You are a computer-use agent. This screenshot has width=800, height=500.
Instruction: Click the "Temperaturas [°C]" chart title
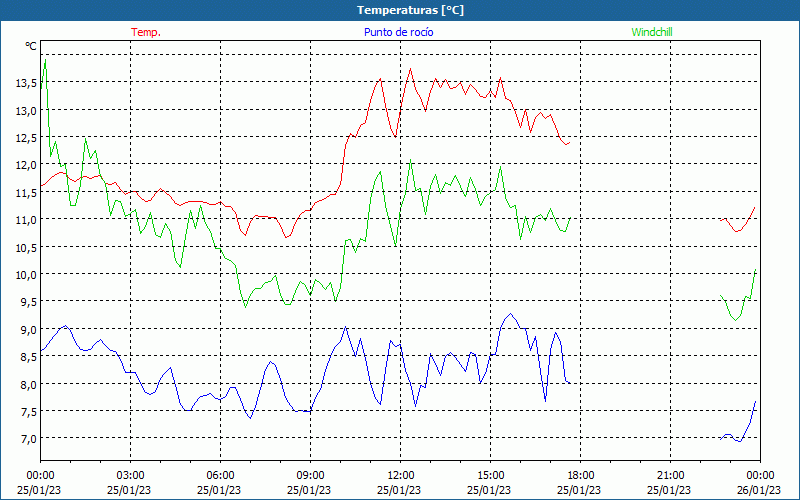pyautogui.click(x=410, y=10)
